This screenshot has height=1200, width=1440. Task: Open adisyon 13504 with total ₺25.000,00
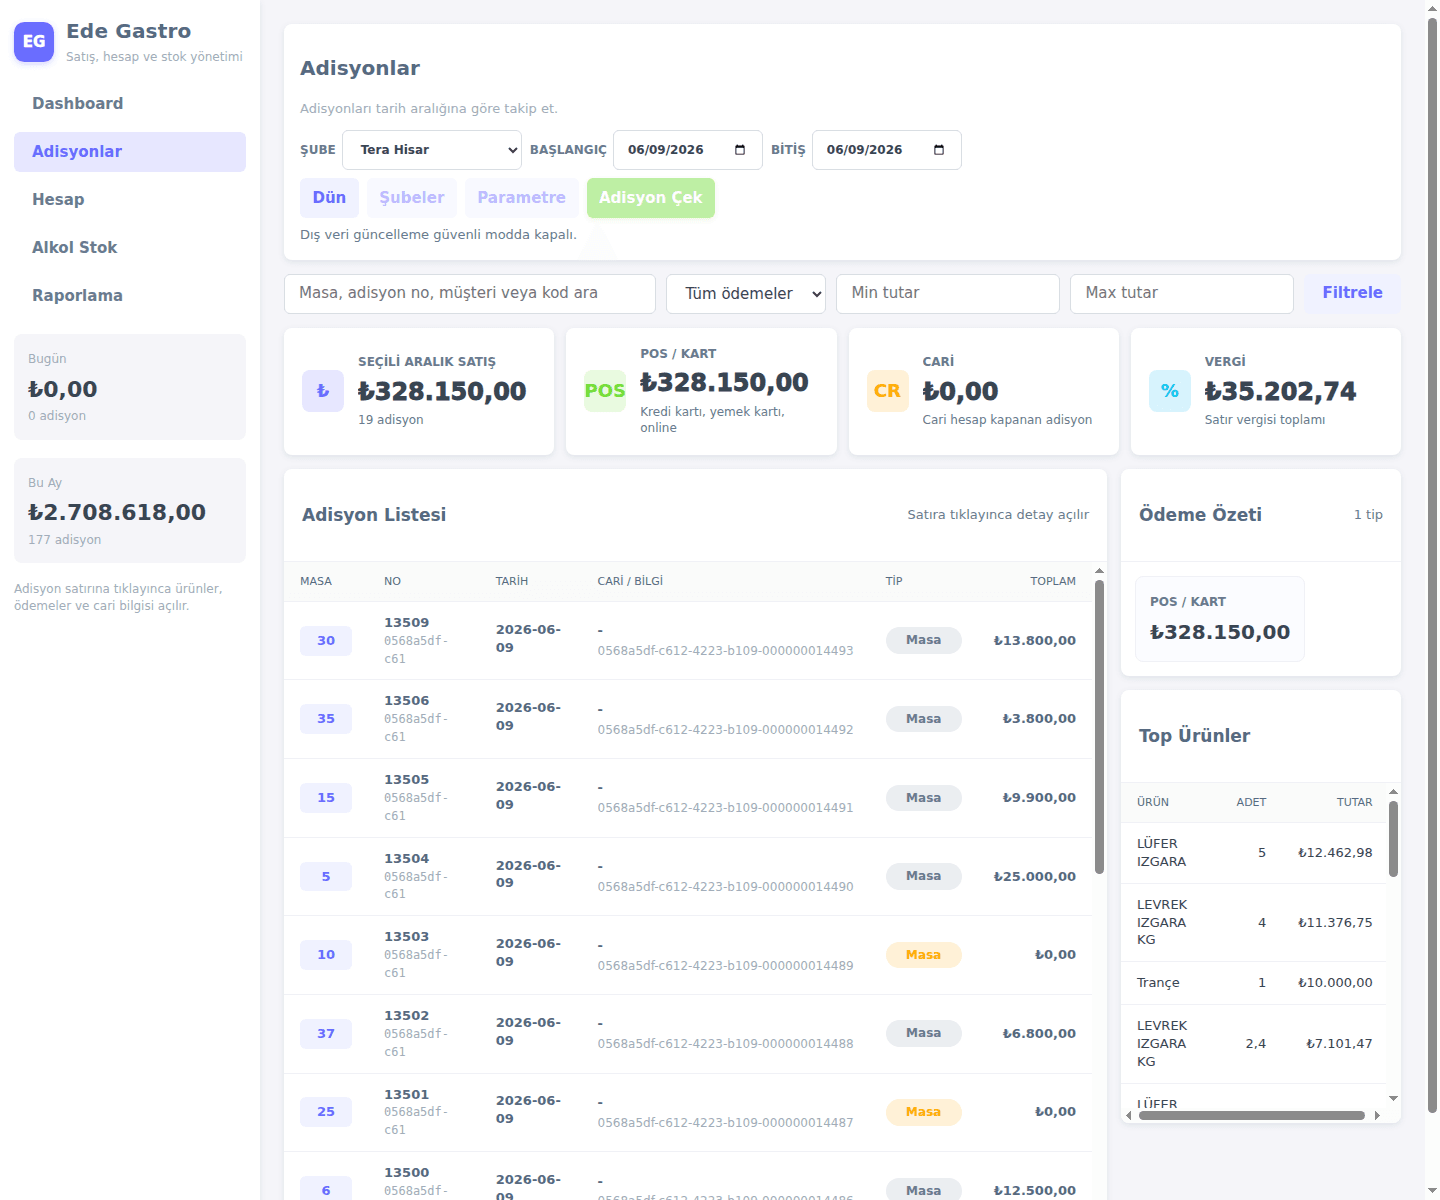[688, 877]
